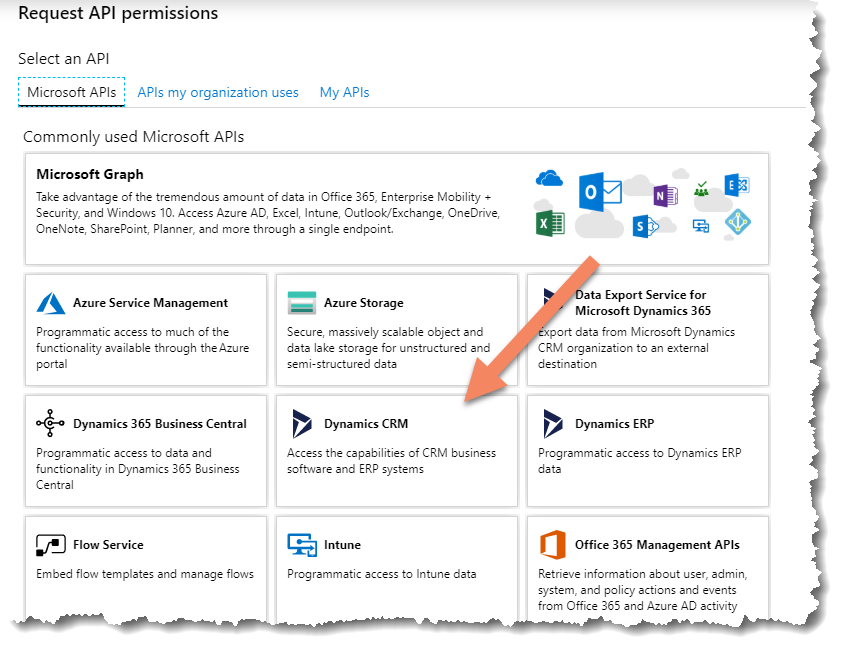Click the Dynamics ERP logo icon

click(x=552, y=424)
